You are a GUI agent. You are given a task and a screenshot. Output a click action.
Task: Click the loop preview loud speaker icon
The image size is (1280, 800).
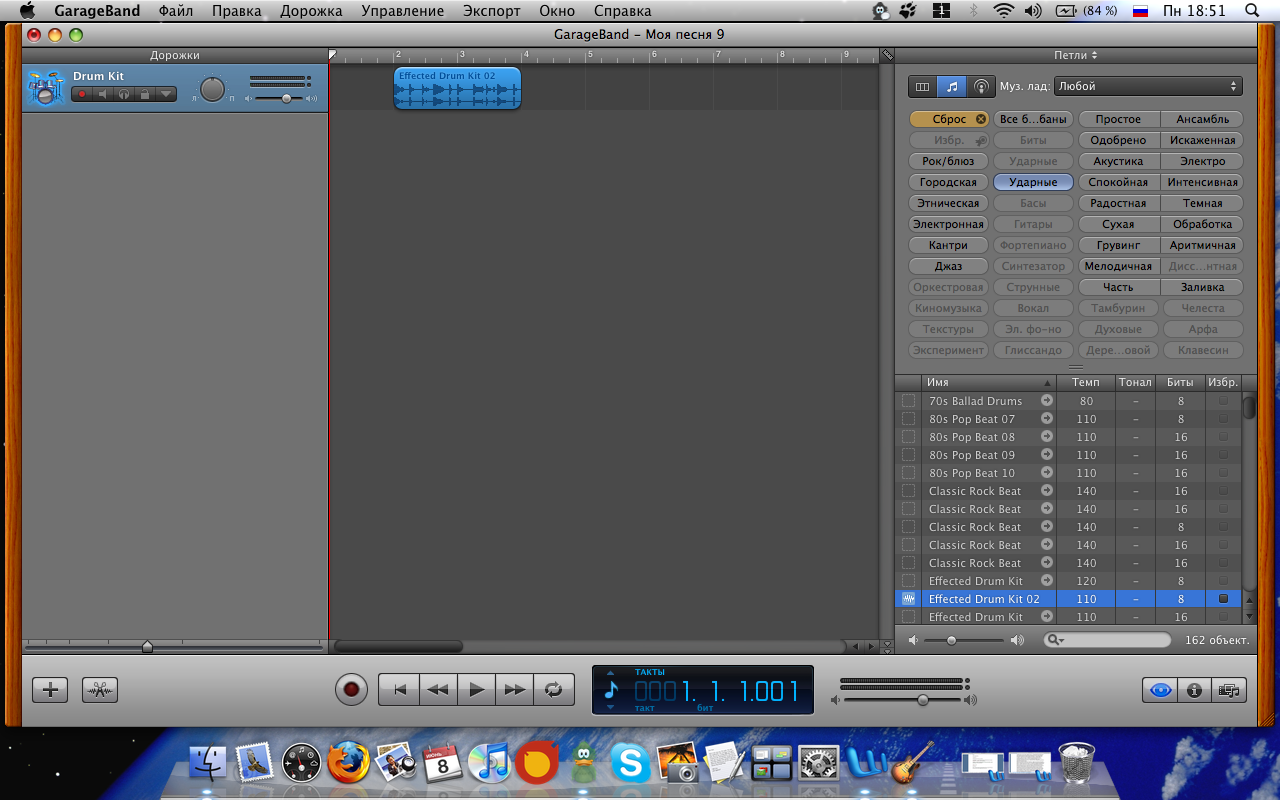coord(1017,640)
